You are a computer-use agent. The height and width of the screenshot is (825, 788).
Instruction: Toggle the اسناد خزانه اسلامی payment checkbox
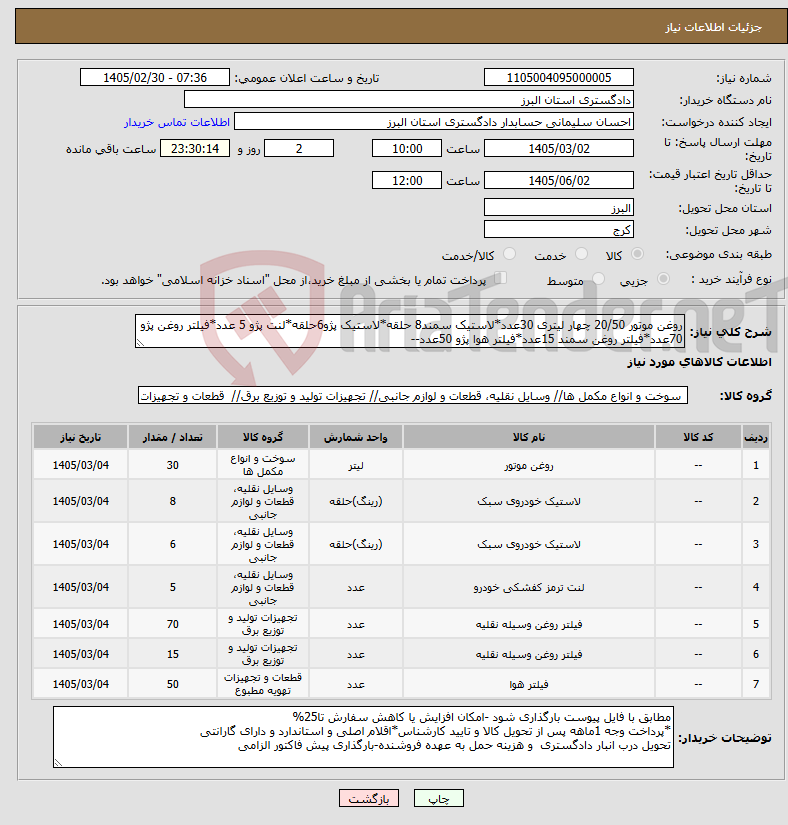(x=501, y=278)
